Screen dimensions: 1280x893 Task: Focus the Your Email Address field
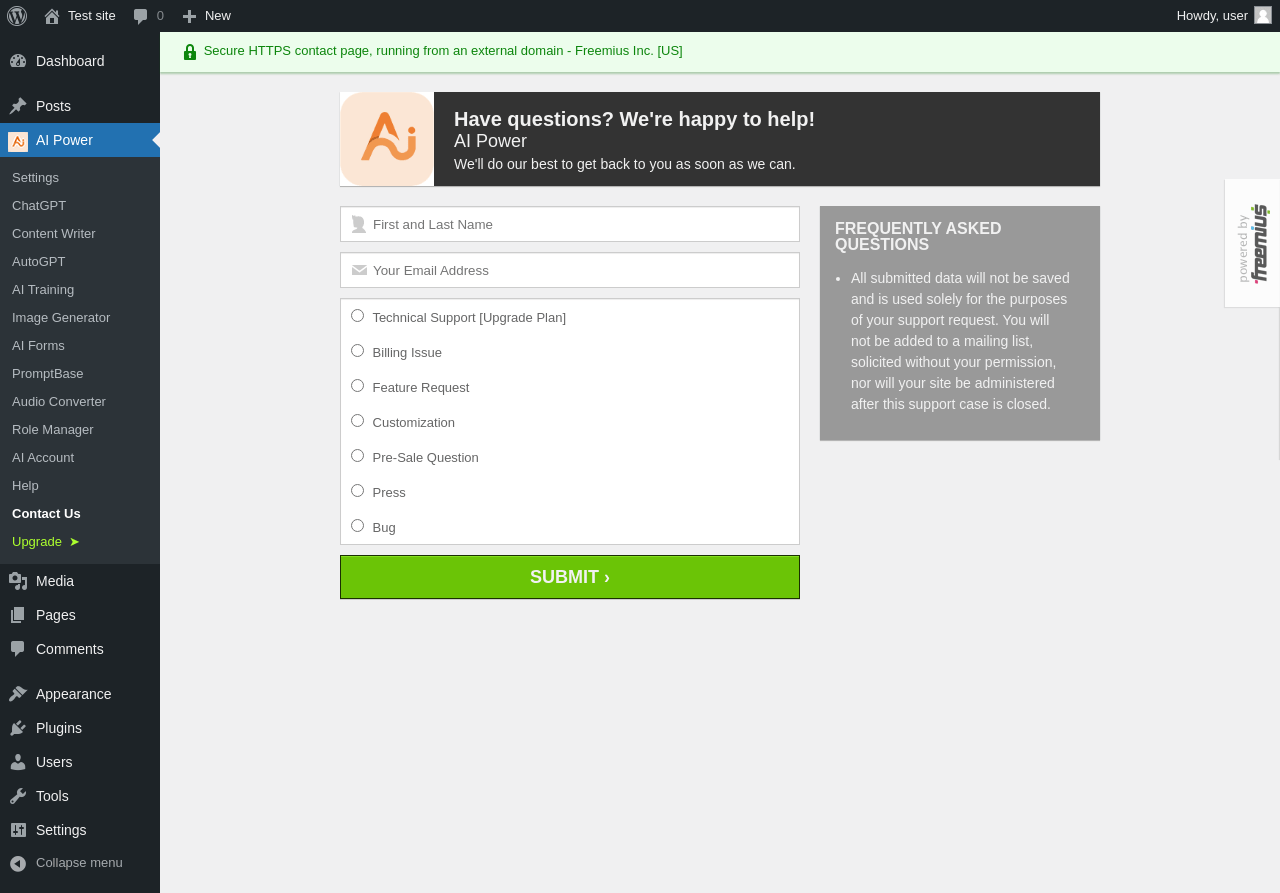pos(570,270)
